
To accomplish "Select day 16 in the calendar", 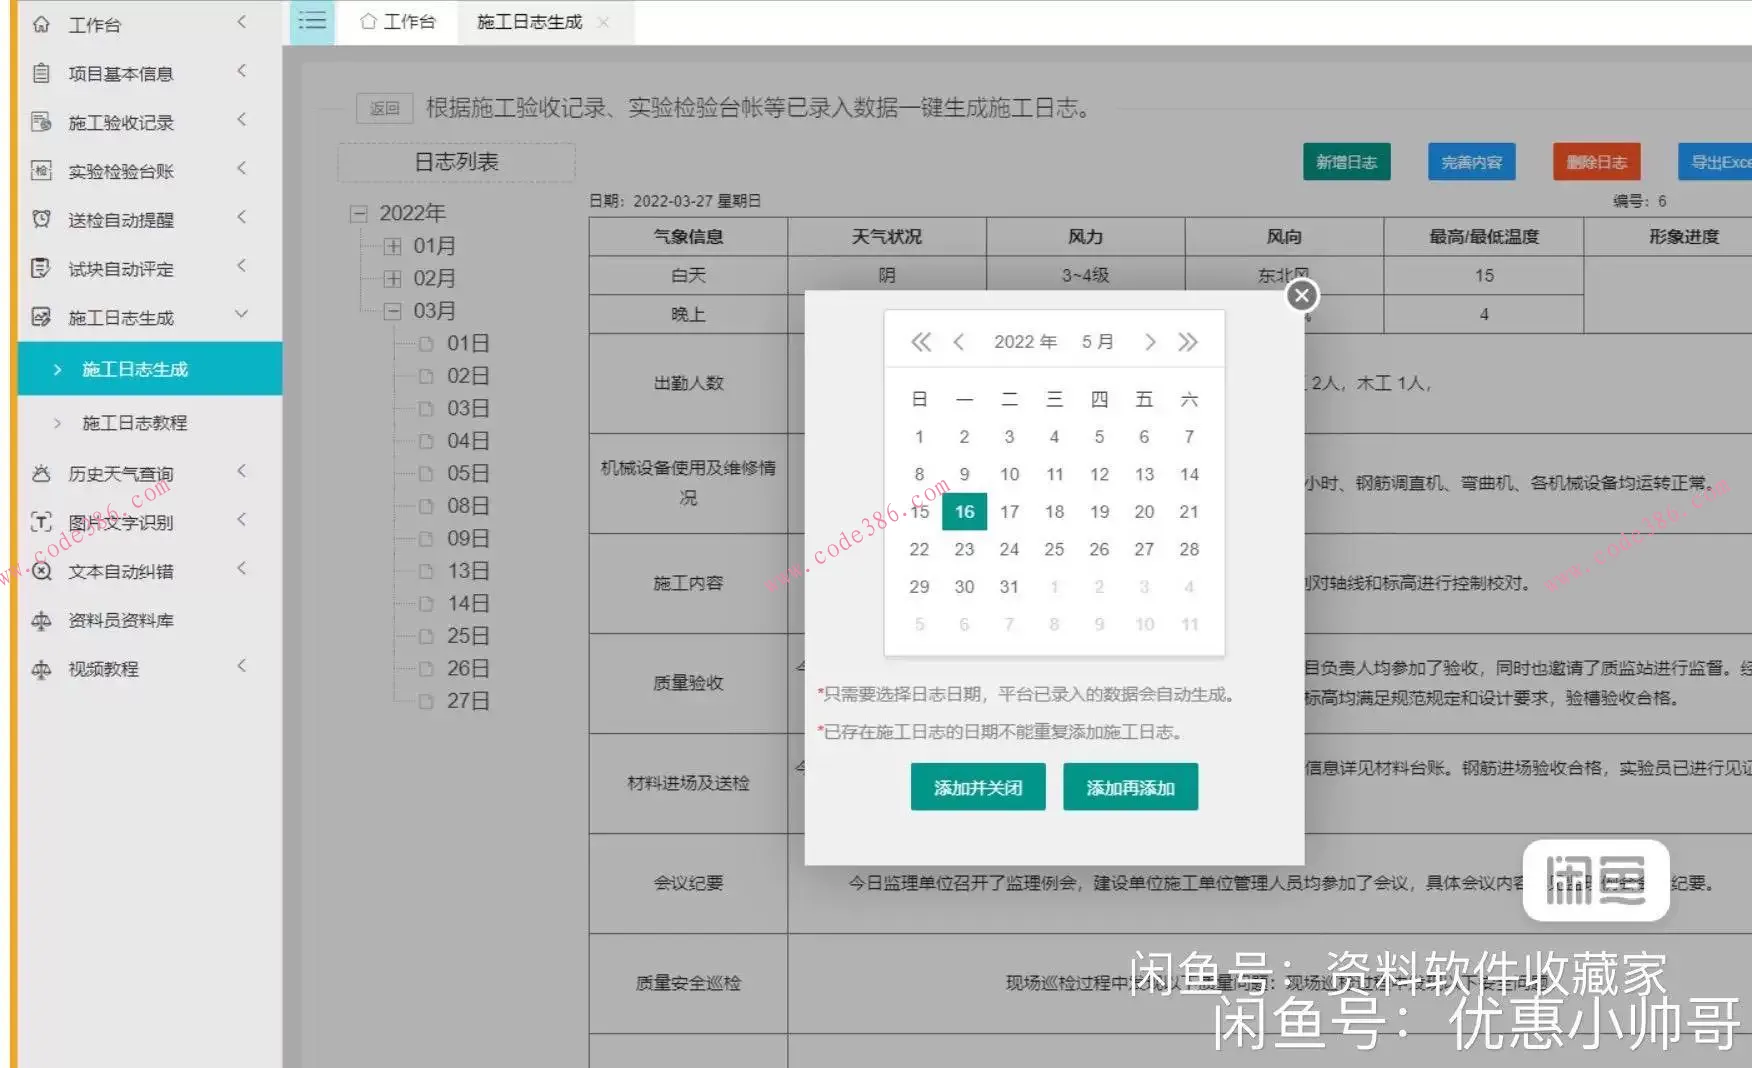I will click(963, 511).
